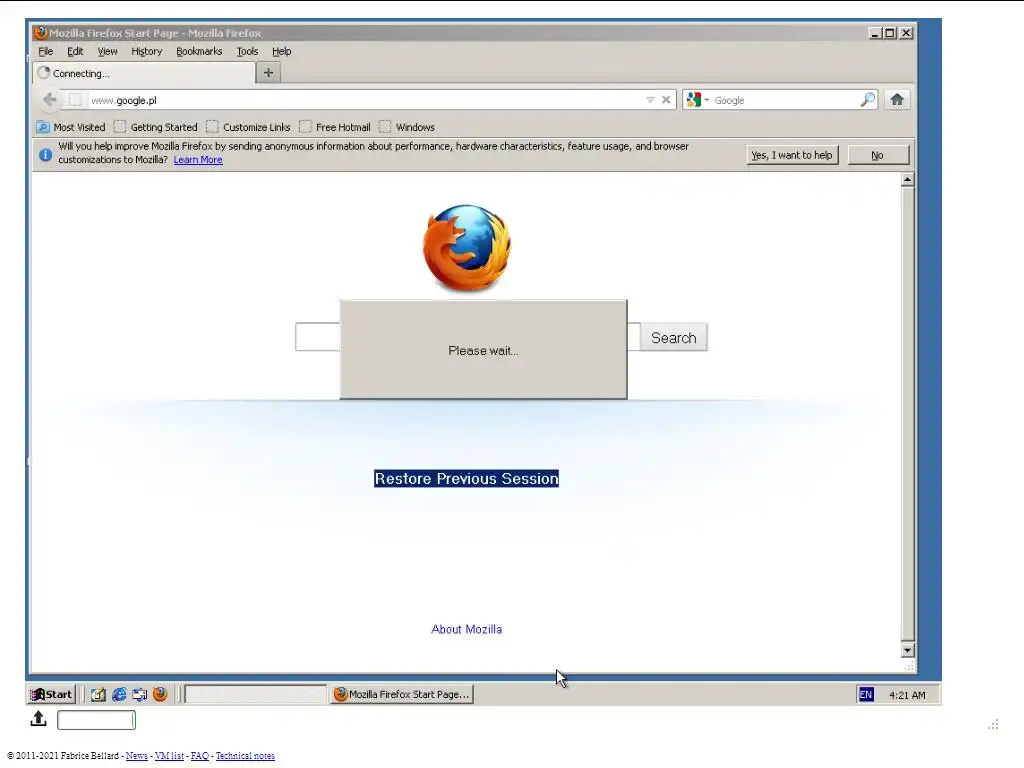Open the News link in footer

(x=136, y=756)
